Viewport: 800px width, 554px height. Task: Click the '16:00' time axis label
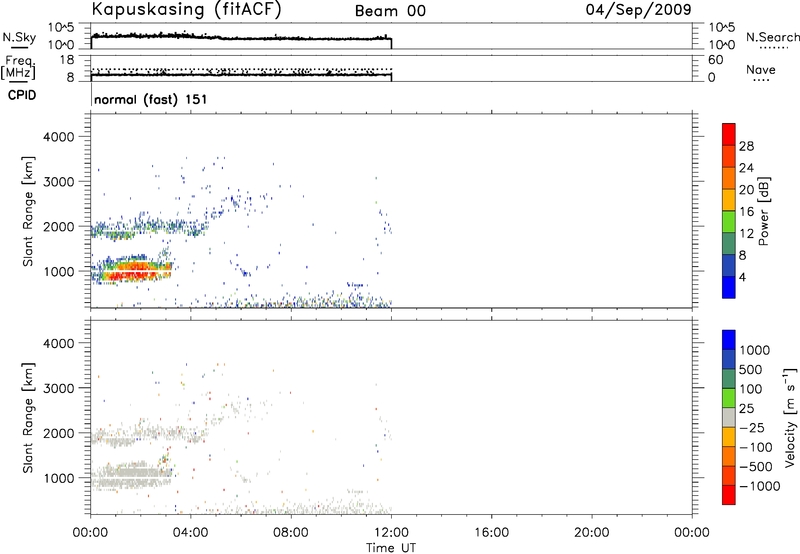[492, 533]
